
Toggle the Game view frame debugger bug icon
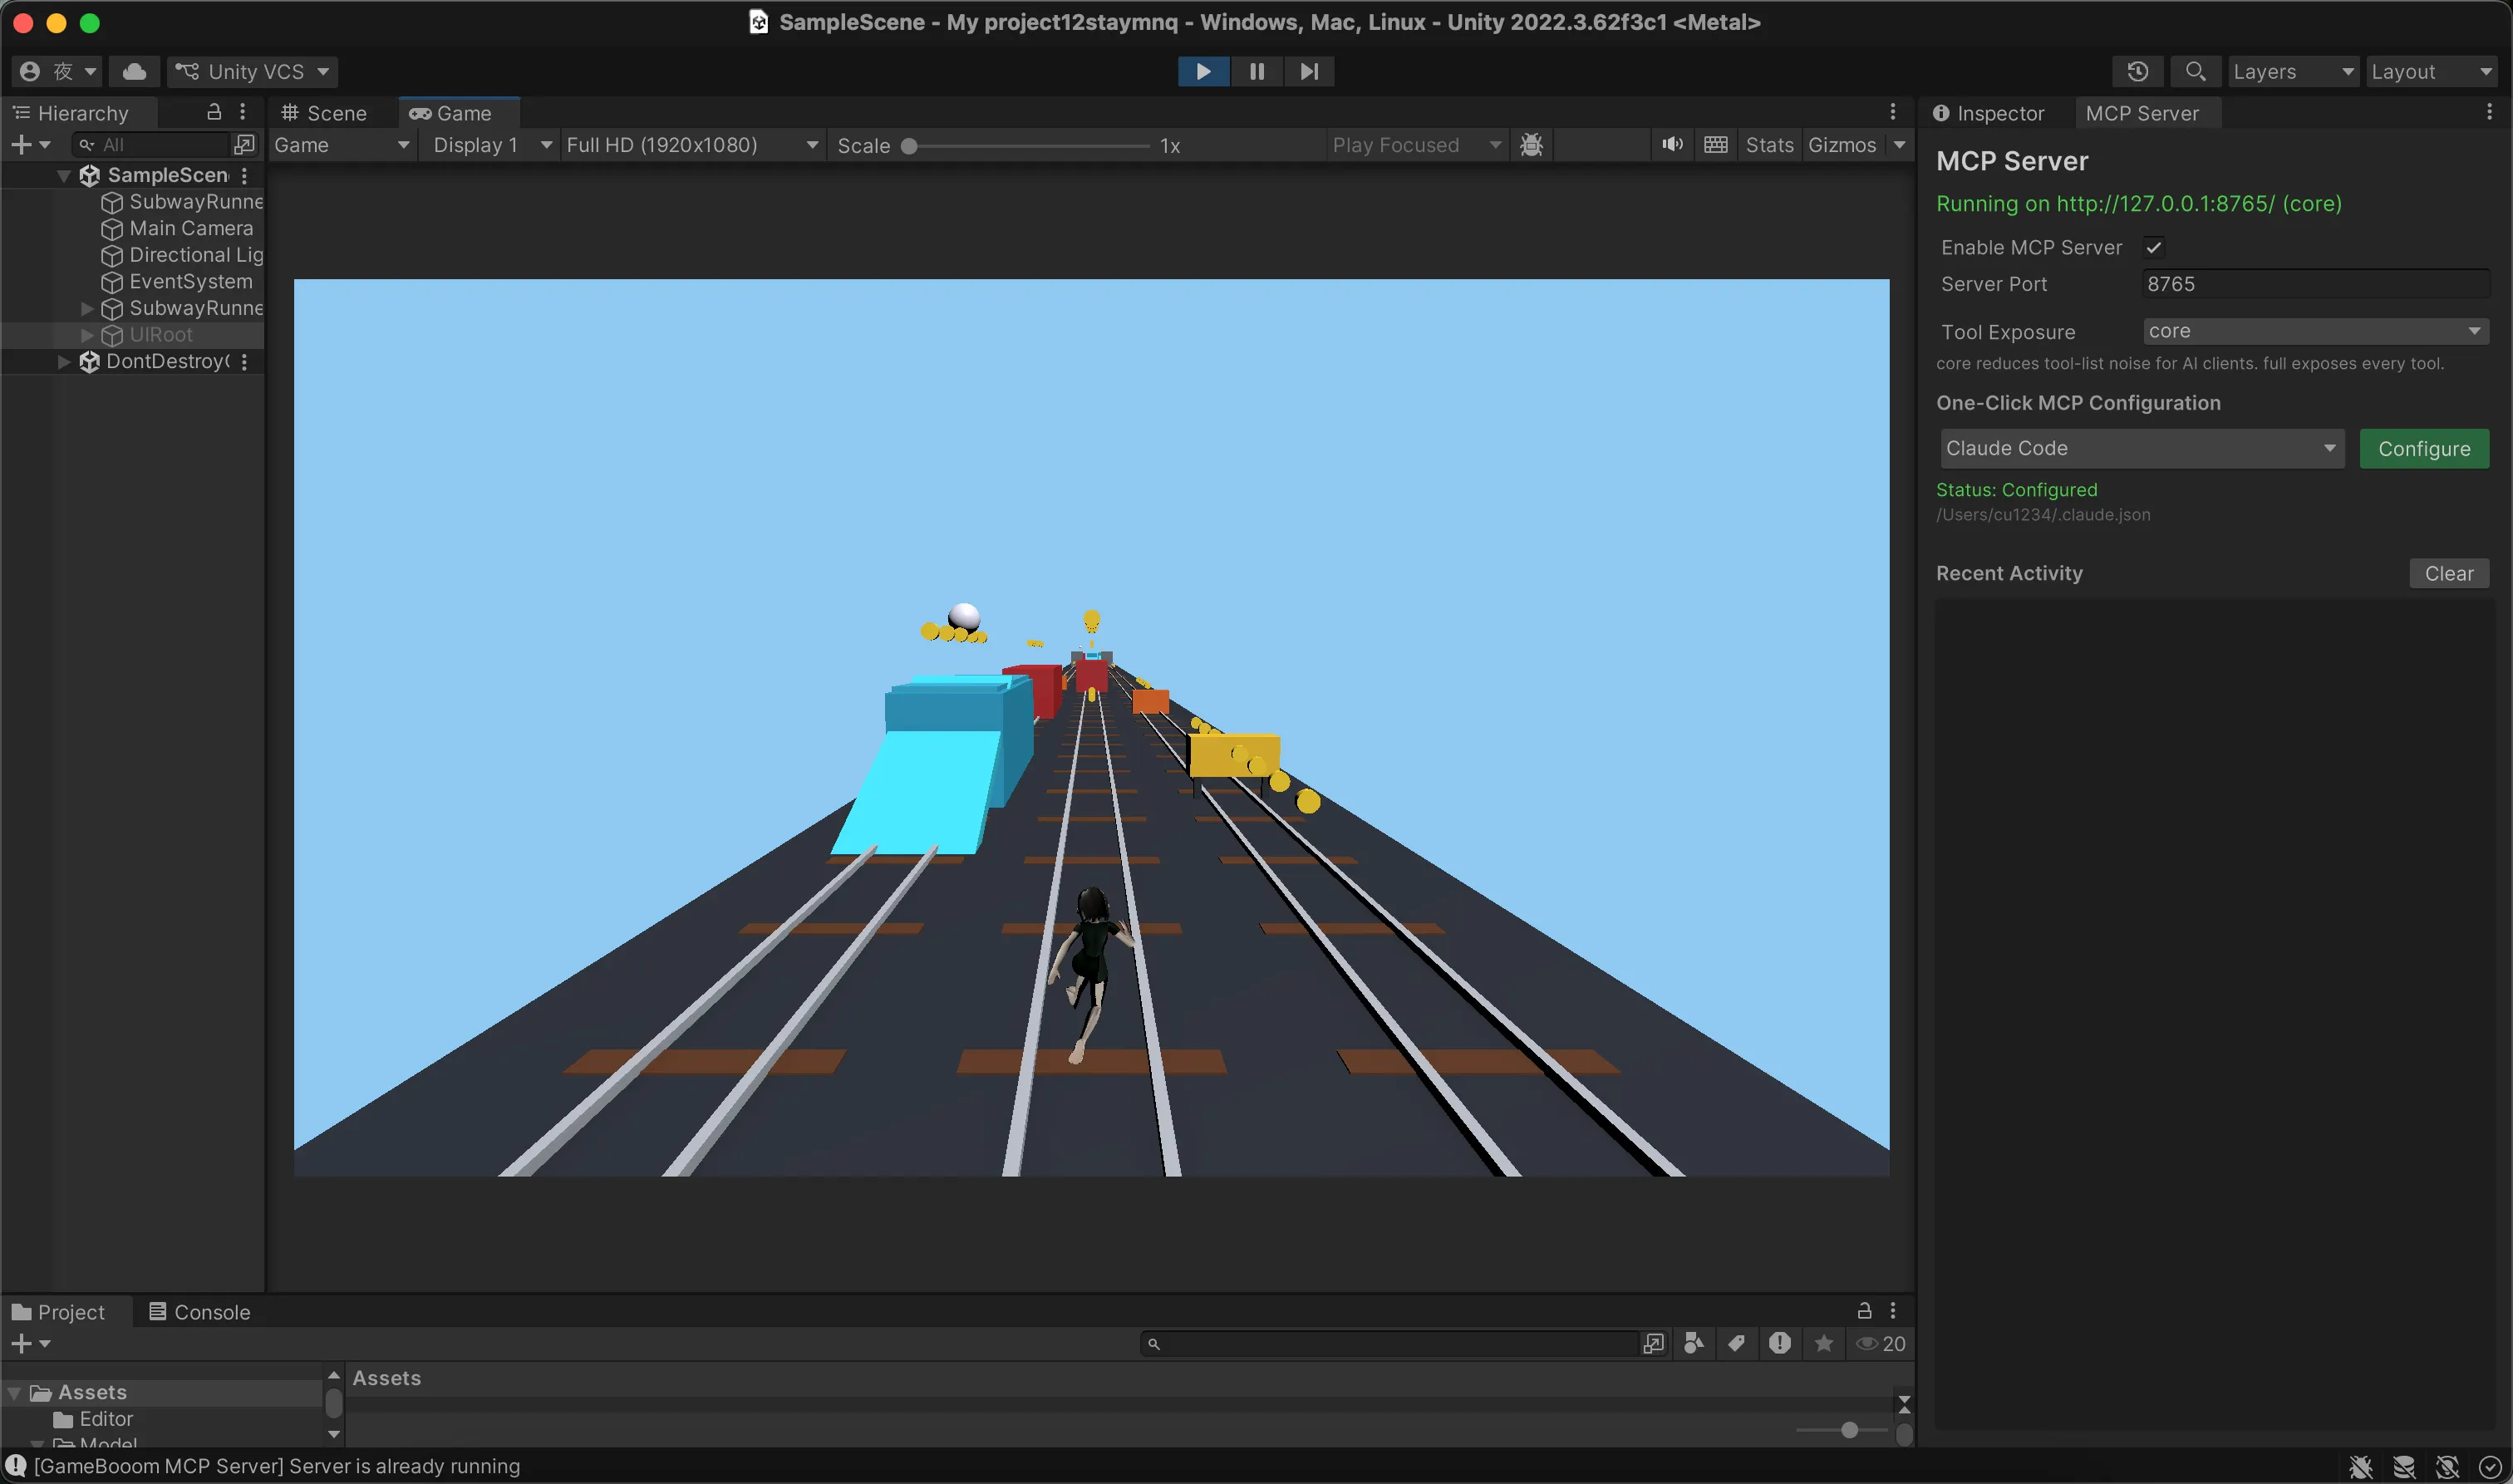click(1531, 145)
